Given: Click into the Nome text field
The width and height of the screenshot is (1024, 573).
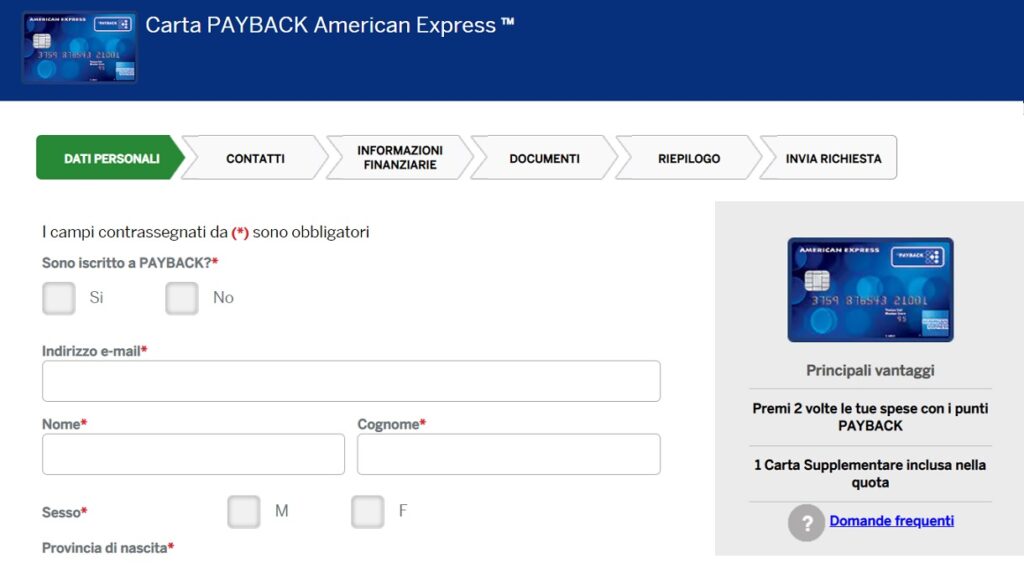Looking at the screenshot, I should pos(193,454).
